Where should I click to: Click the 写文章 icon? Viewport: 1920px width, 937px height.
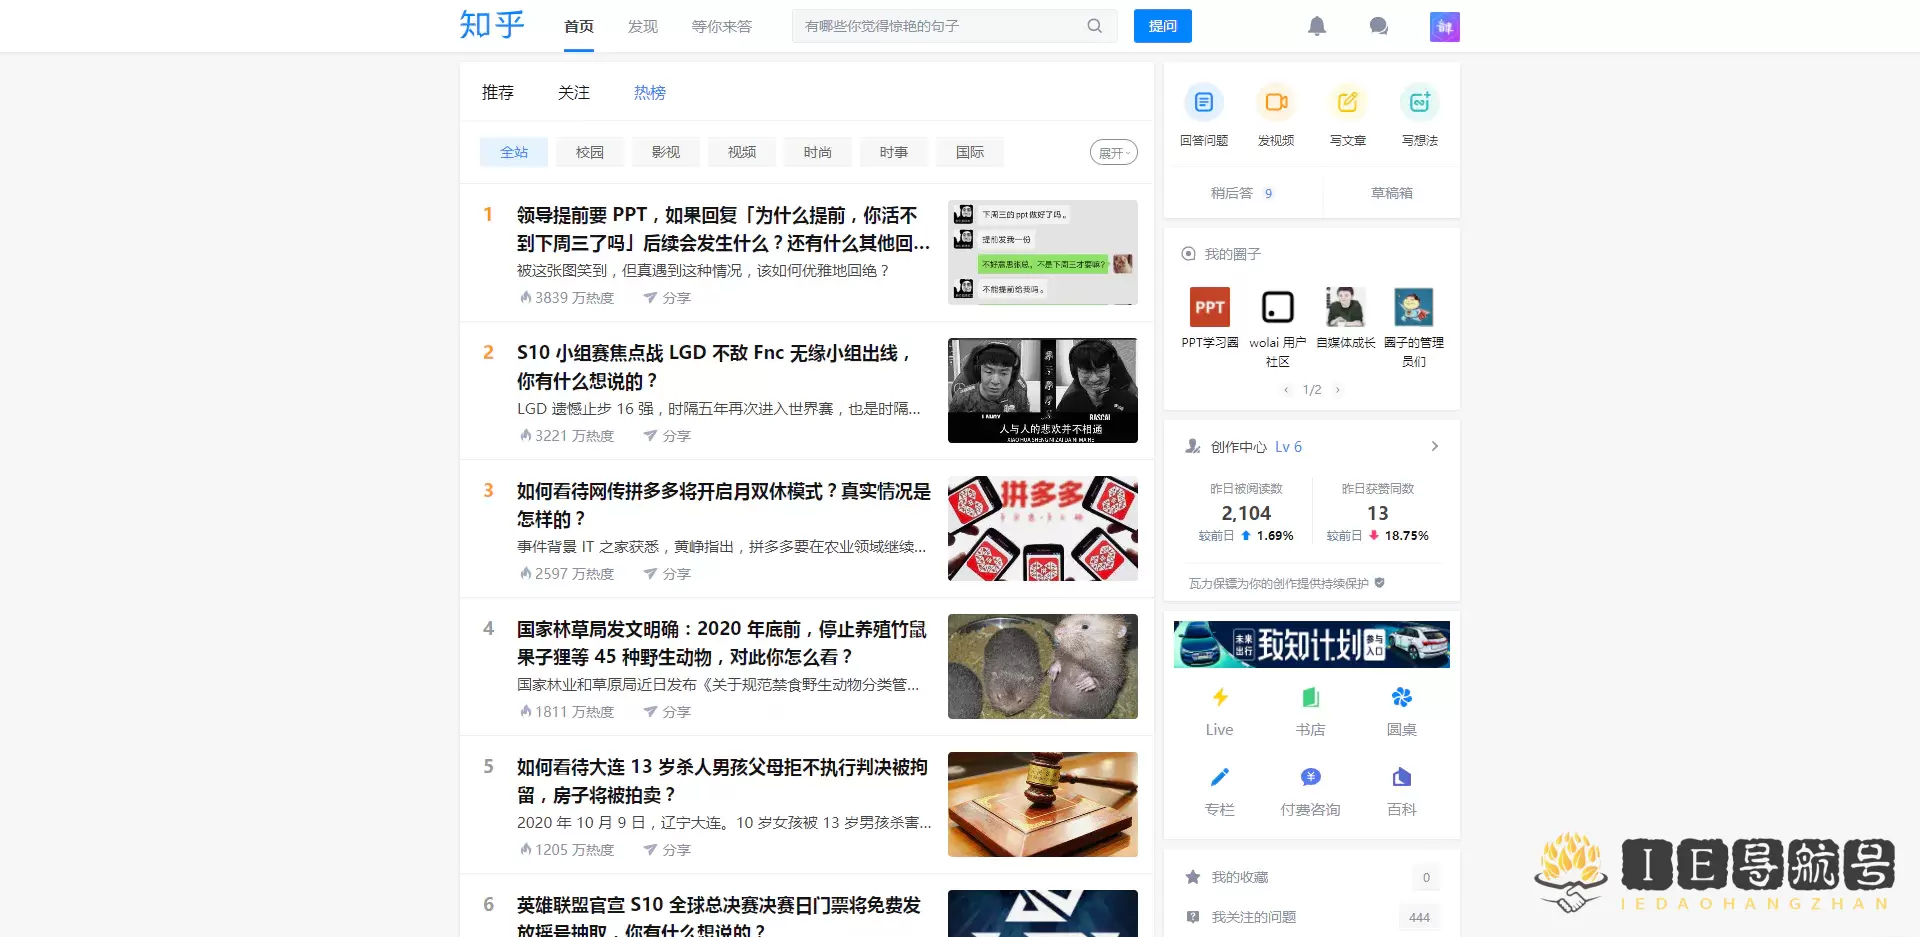tap(1348, 102)
